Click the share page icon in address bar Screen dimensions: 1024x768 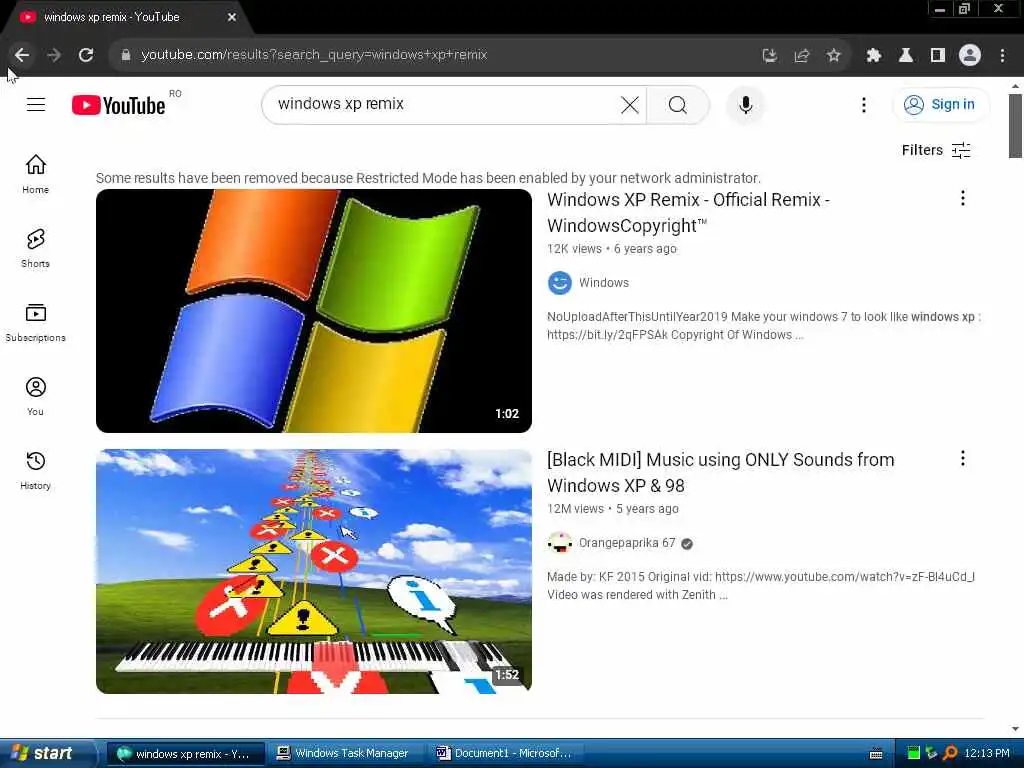pos(802,56)
